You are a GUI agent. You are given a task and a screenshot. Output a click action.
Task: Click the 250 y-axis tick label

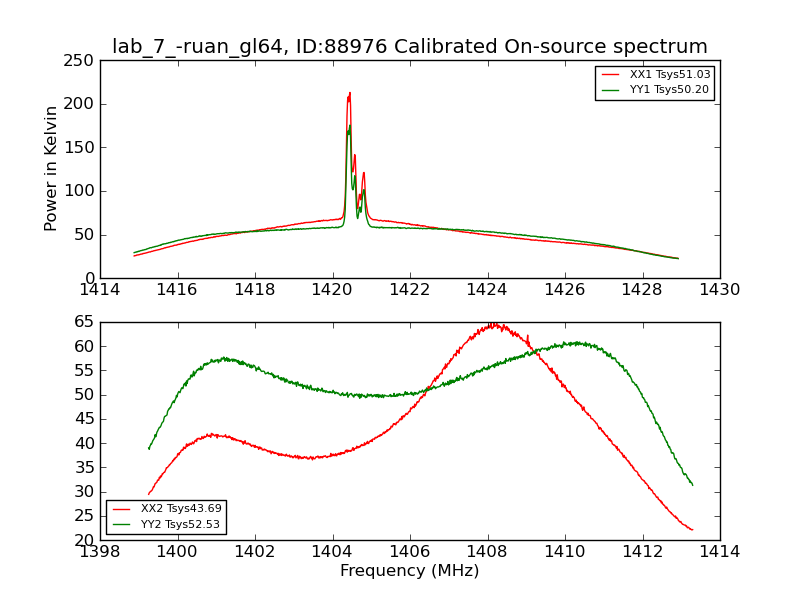(79, 61)
